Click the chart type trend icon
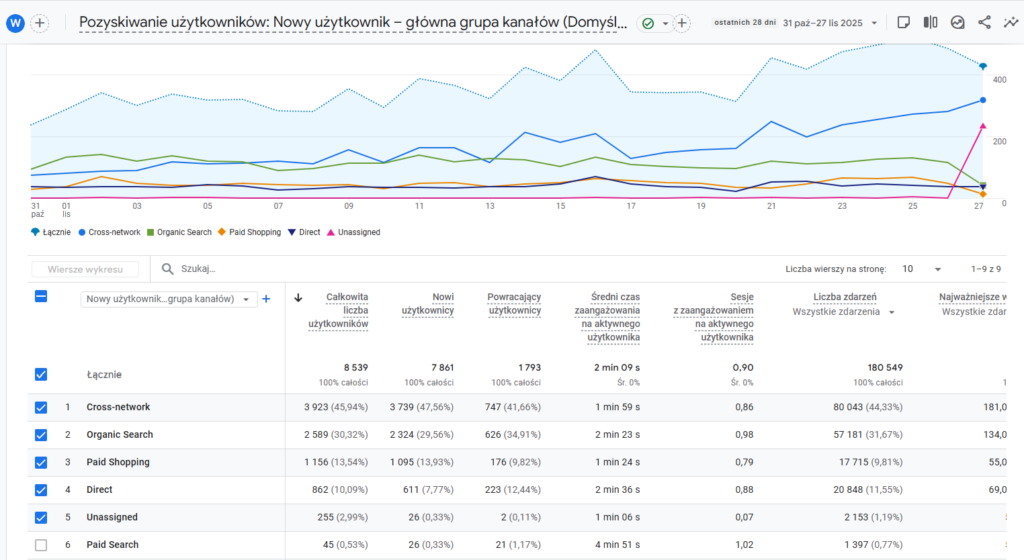Image resolution: width=1024 pixels, height=560 pixels. click(x=957, y=22)
